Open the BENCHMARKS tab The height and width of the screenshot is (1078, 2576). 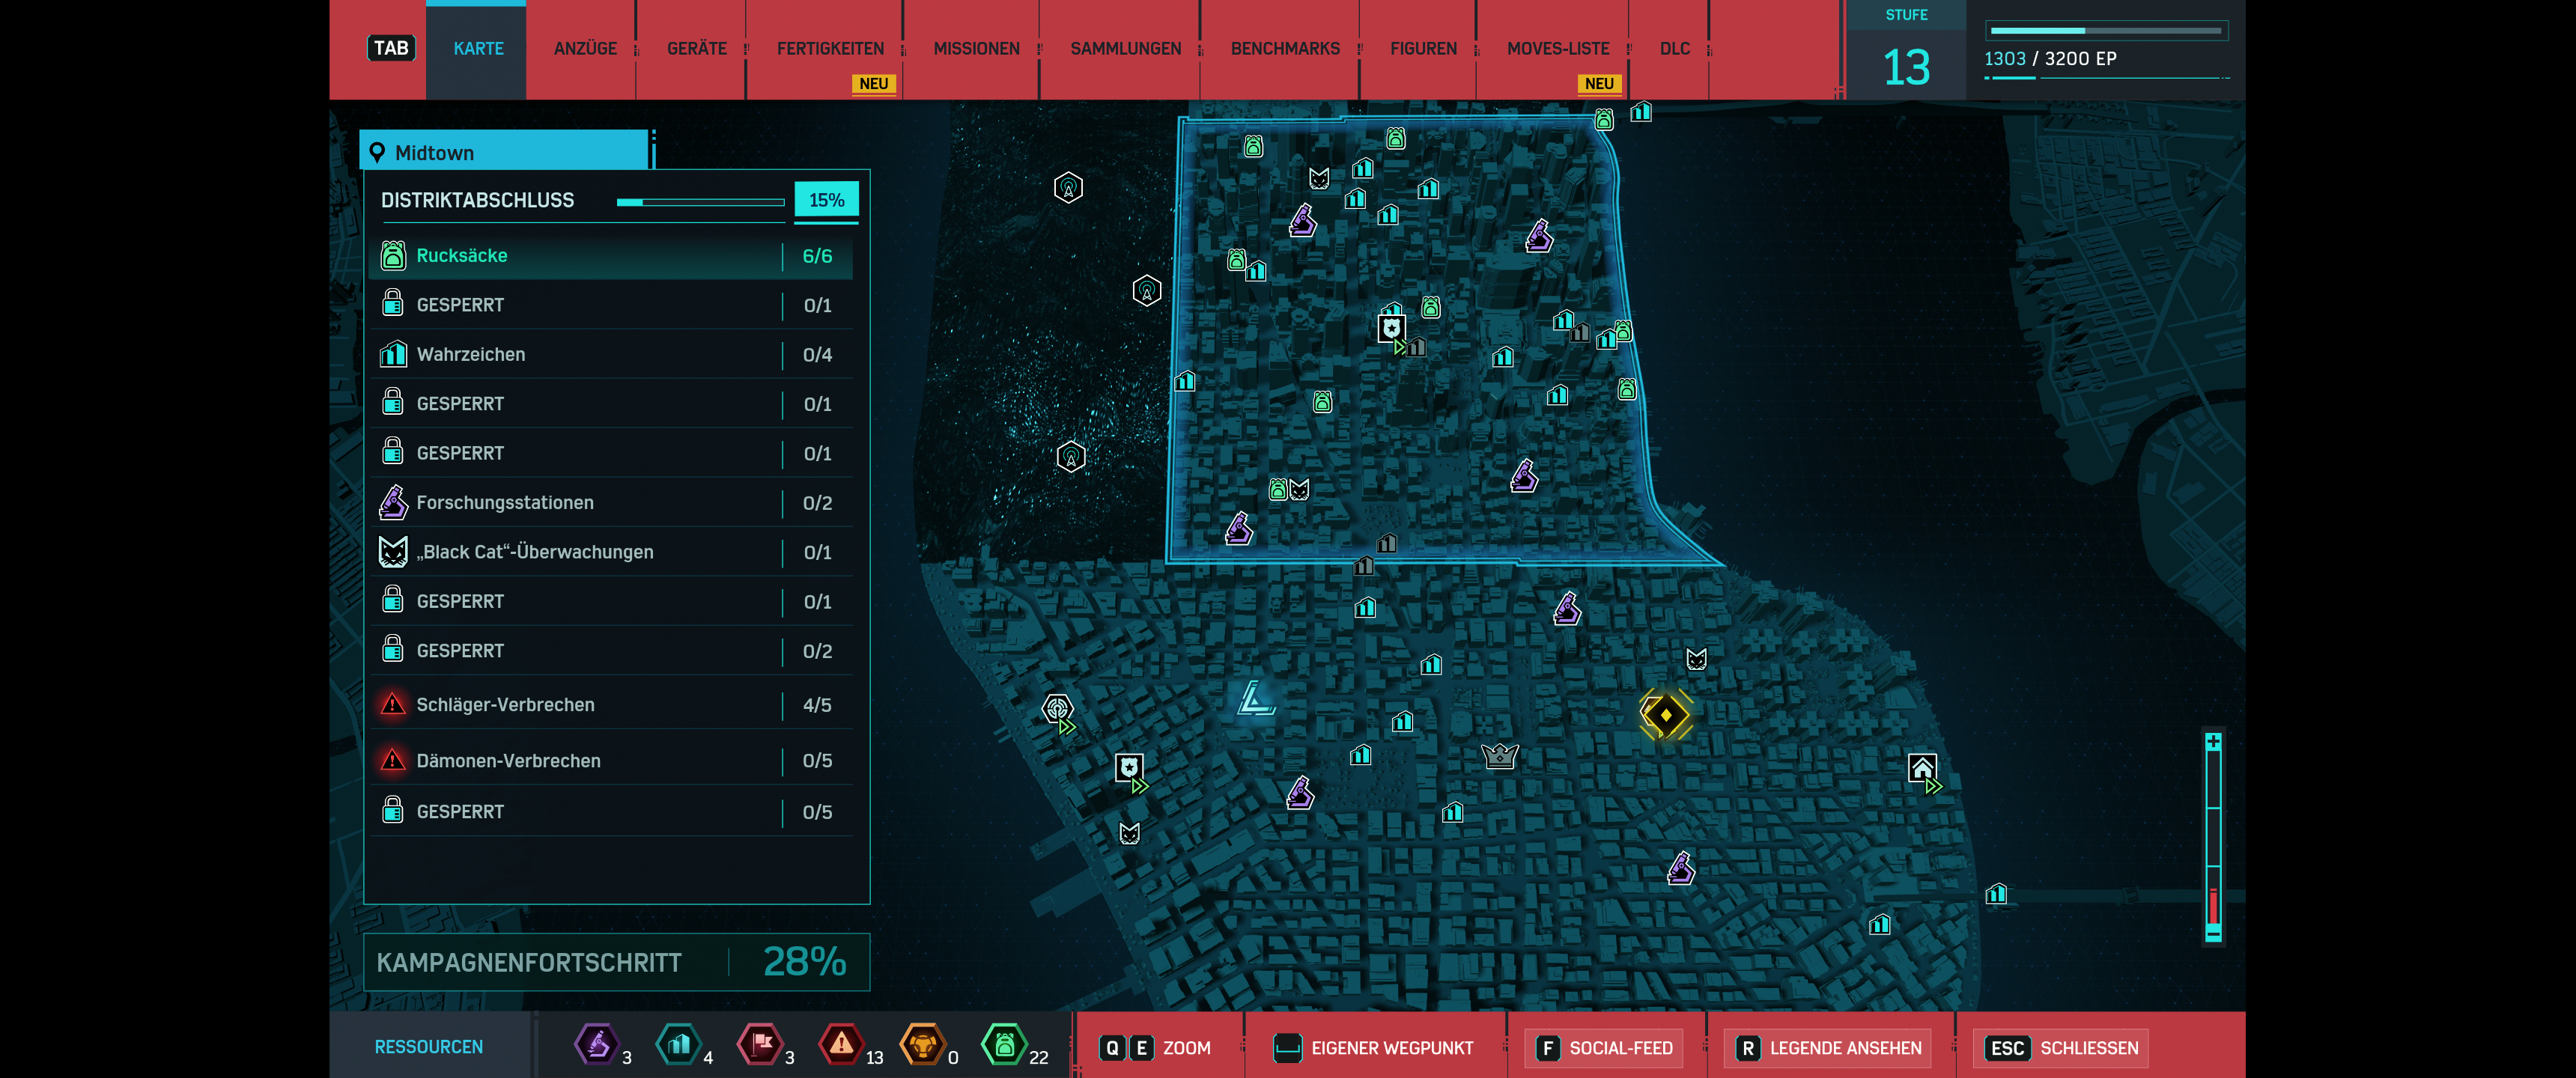coord(1285,49)
